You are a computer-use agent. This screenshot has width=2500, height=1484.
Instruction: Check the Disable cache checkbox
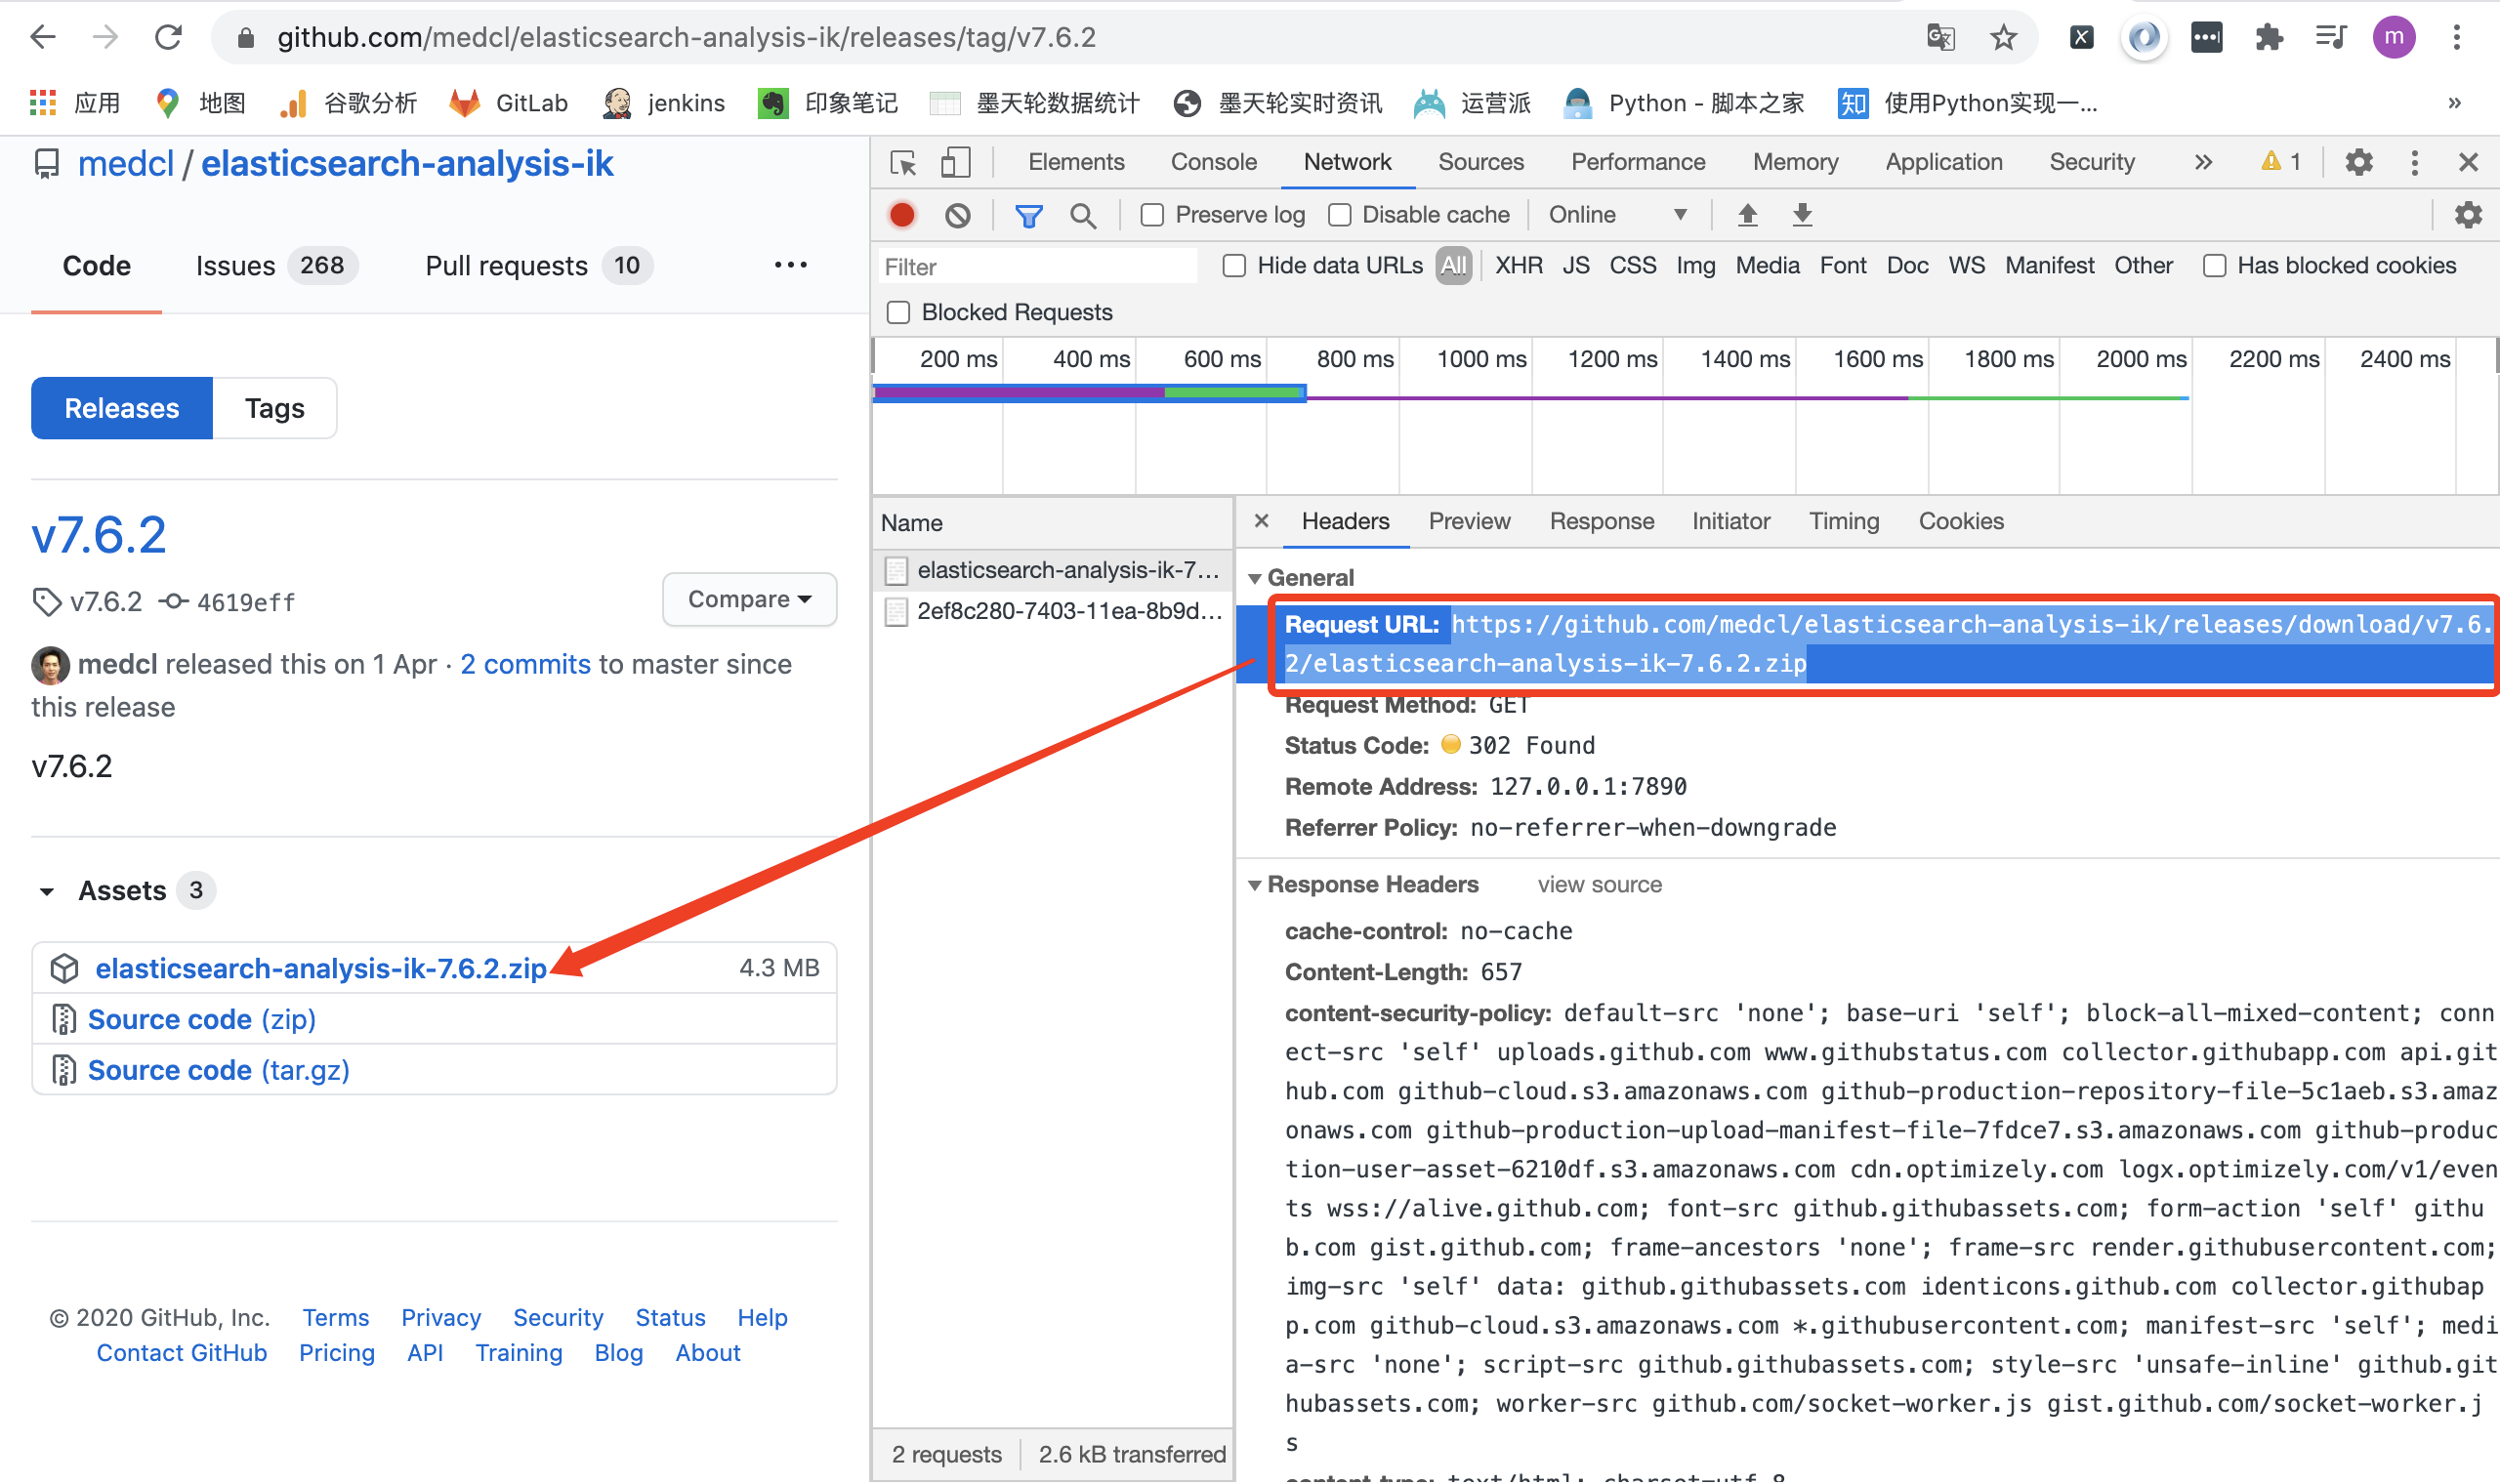coord(1339,215)
